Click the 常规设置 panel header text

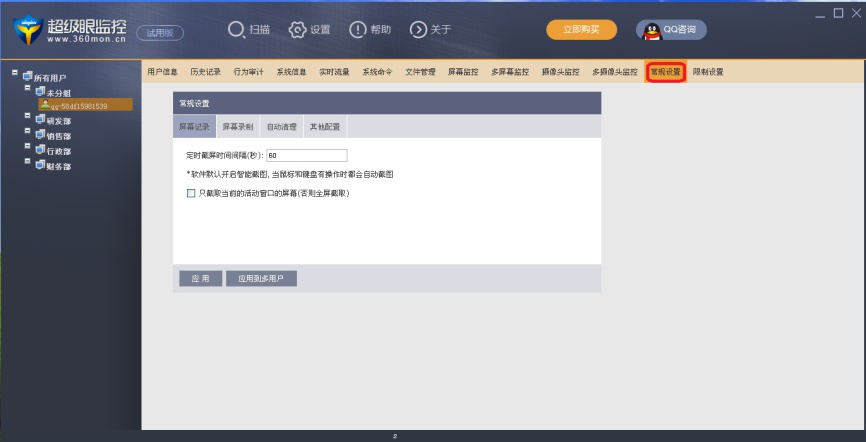[194, 103]
